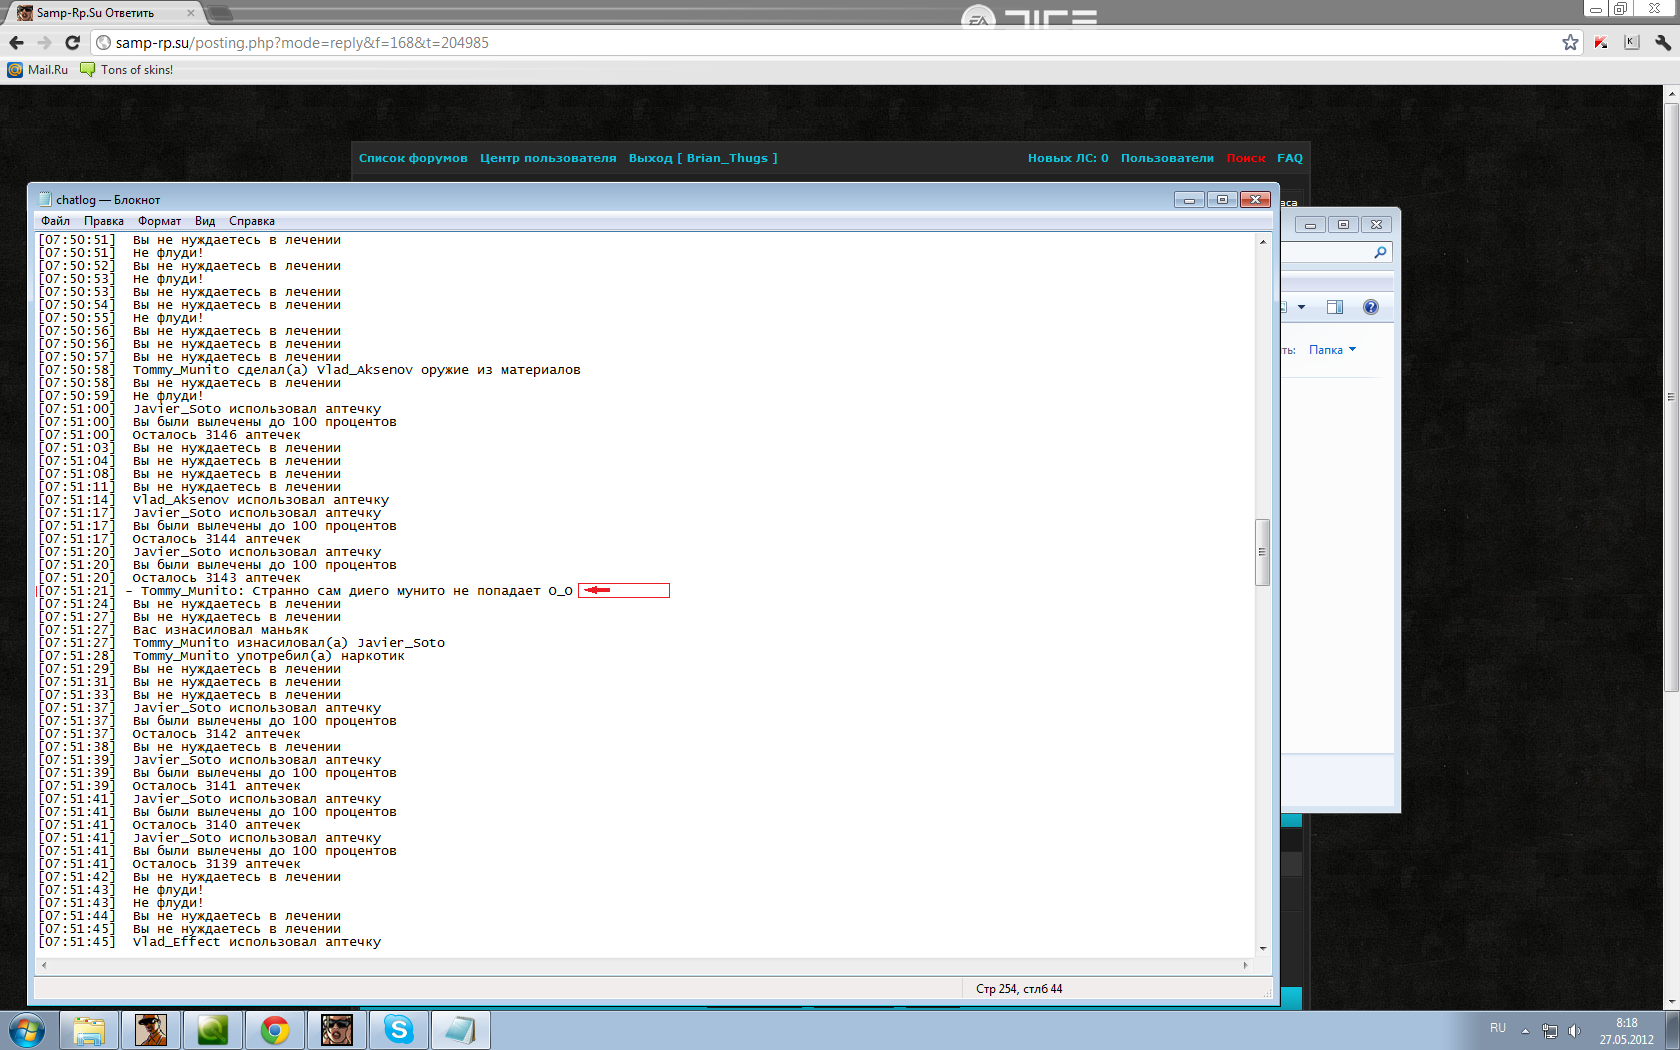Switch to Google Chrome in taskbar
Screen dimensions: 1680x1050
[275, 1030]
